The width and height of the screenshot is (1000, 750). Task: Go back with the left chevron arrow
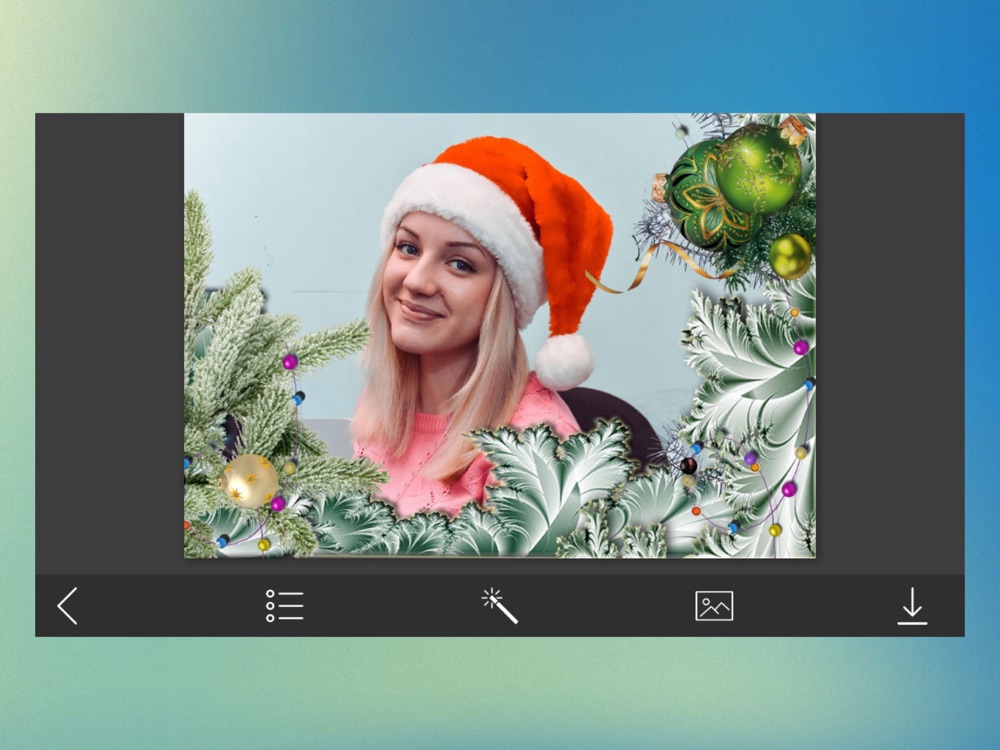(x=68, y=606)
